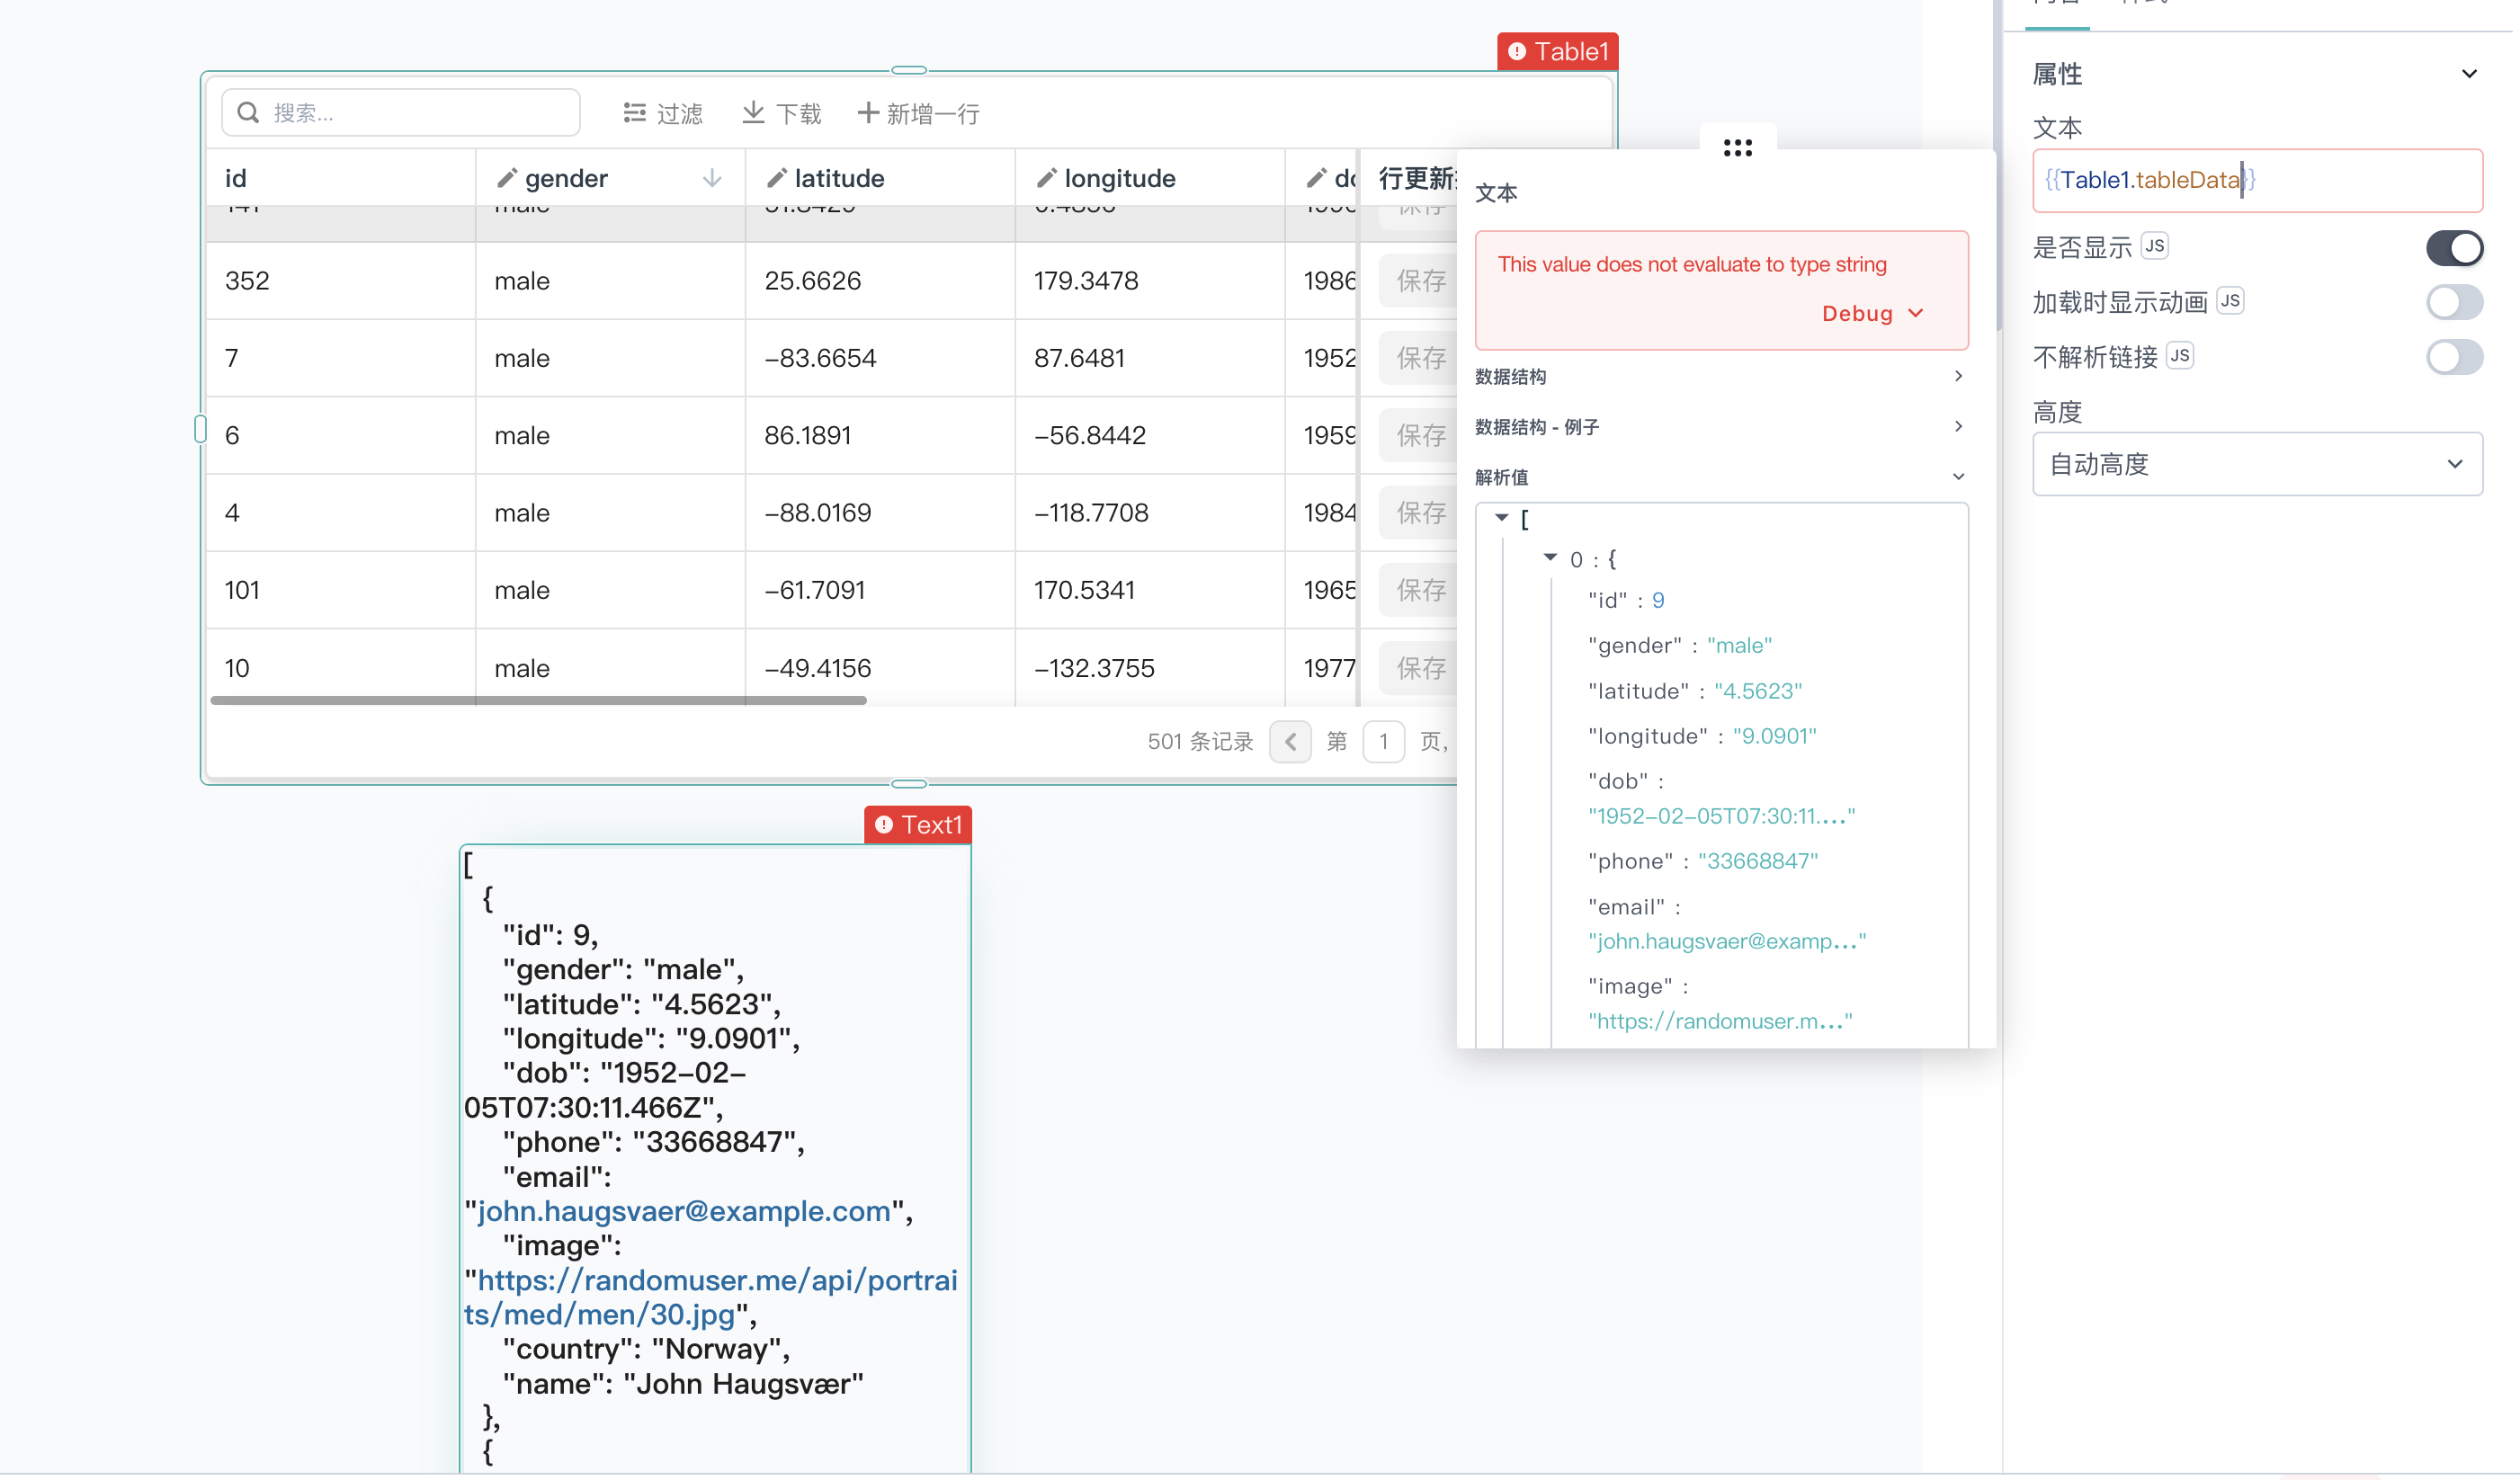Sort by gender using the down arrow

712,178
